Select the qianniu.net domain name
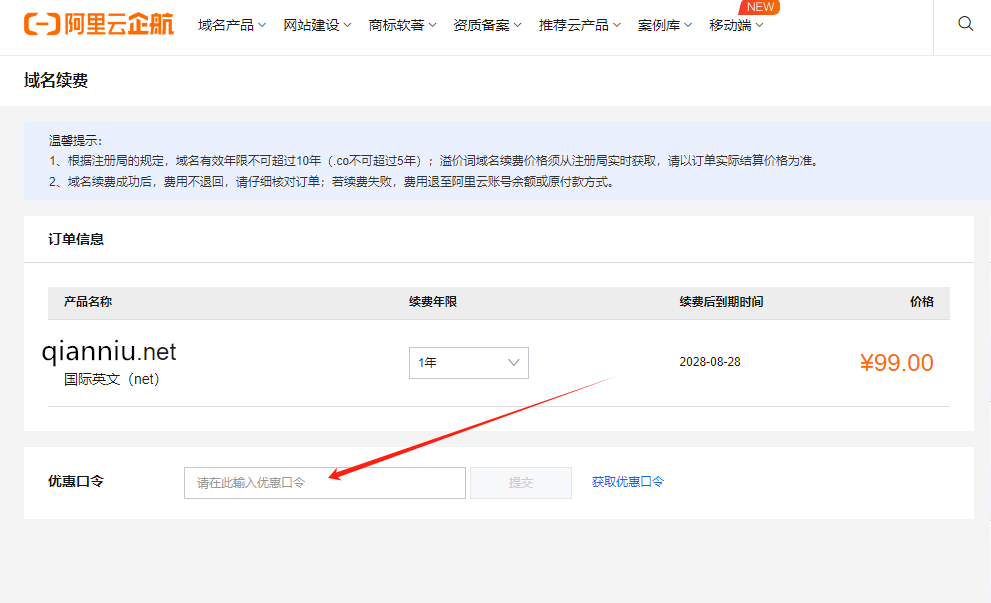 click(x=108, y=350)
